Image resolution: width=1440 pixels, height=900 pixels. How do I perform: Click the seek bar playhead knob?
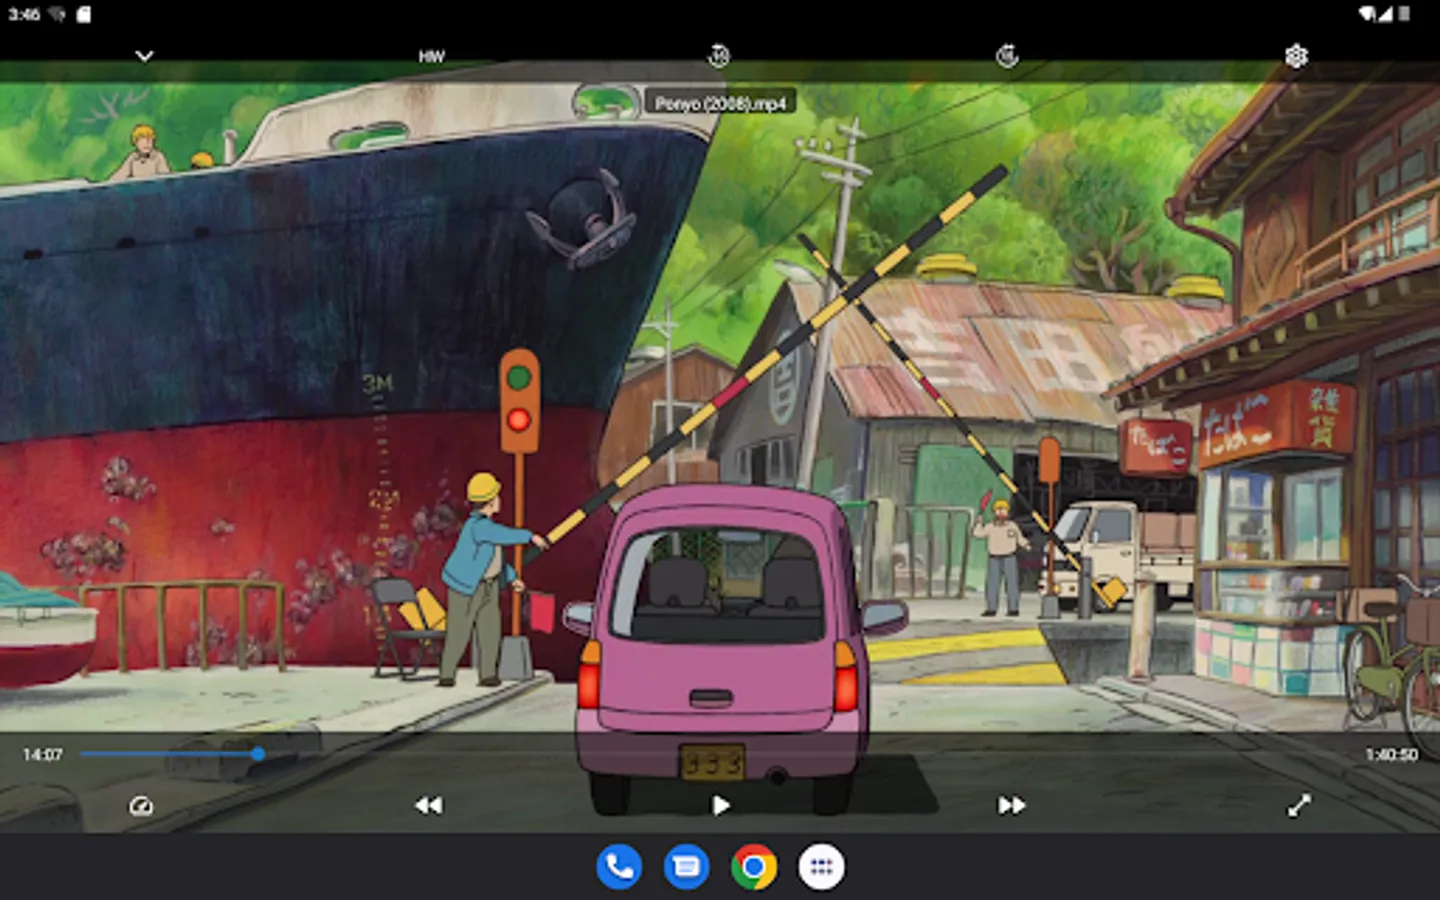(x=257, y=754)
